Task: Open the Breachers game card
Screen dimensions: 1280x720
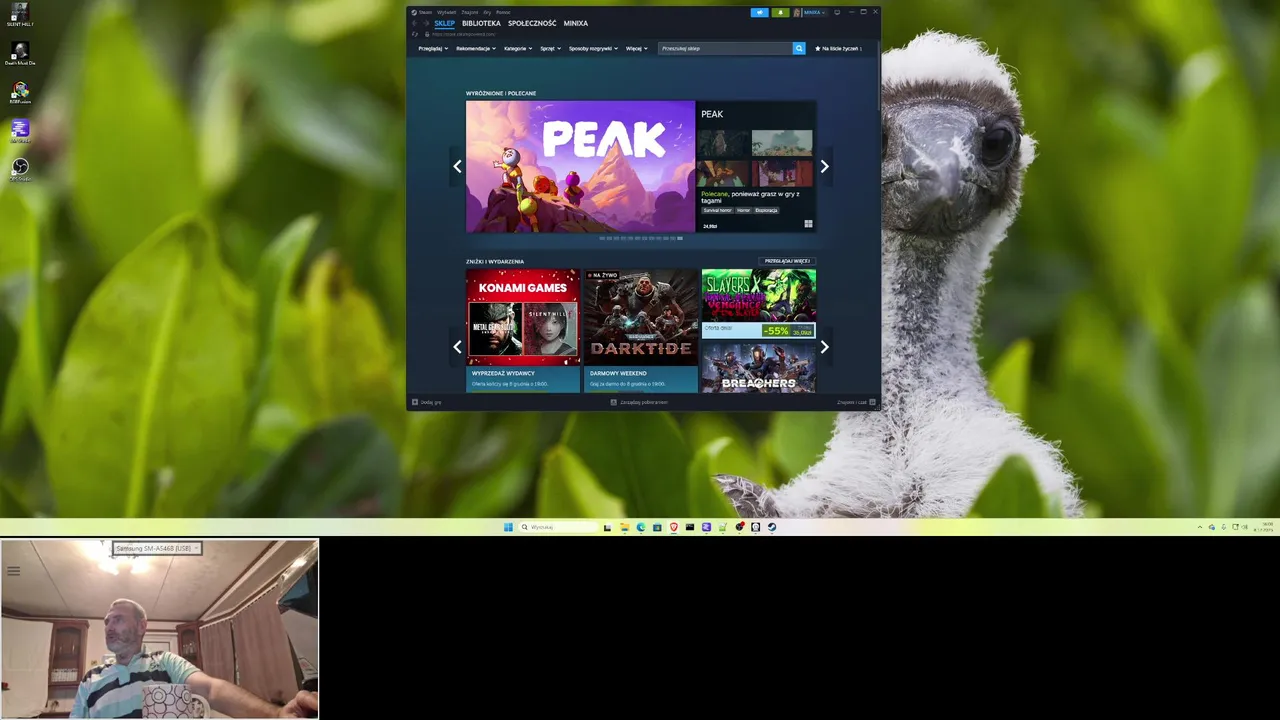Action: (759, 368)
